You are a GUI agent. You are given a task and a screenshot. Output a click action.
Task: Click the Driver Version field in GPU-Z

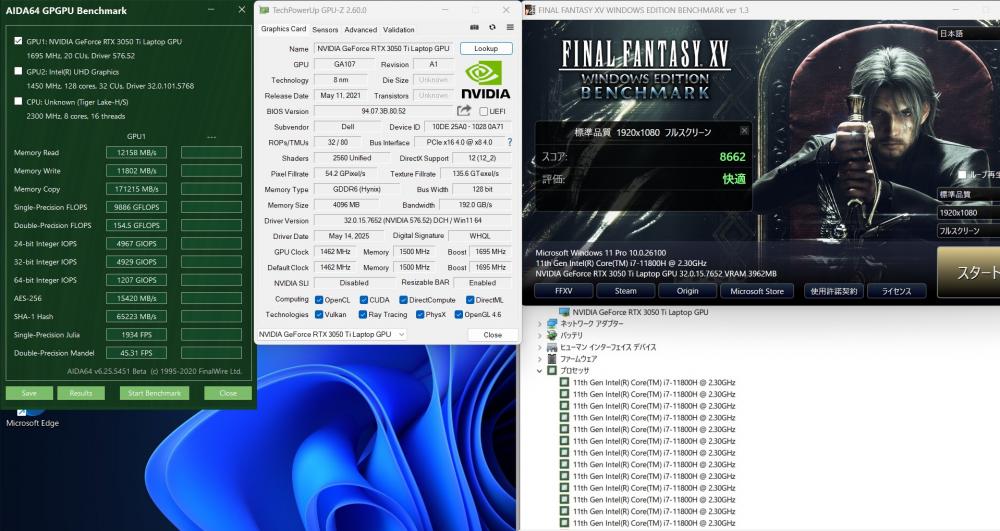[x=413, y=221]
